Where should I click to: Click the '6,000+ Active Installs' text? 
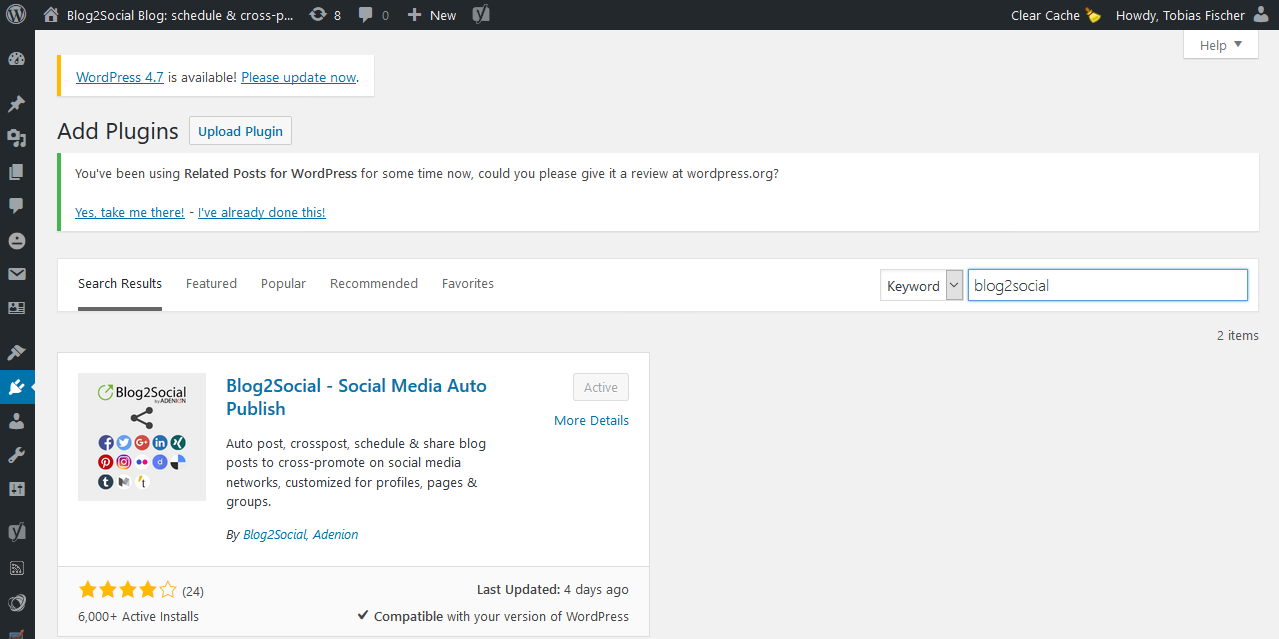(138, 616)
